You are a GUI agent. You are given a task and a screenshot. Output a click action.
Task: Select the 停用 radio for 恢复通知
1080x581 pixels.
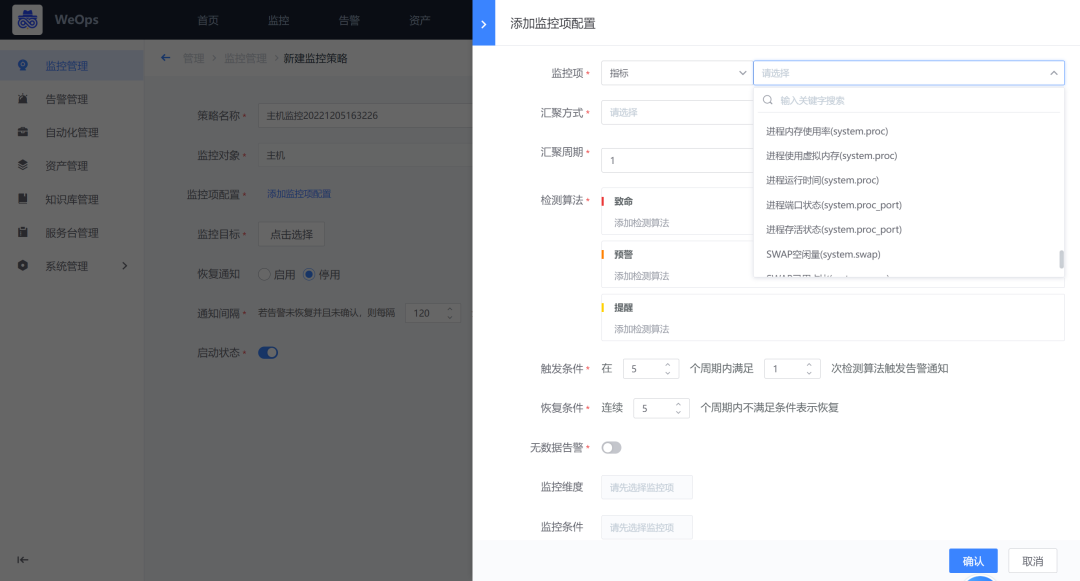pyautogui.click(x=309, y=275)
